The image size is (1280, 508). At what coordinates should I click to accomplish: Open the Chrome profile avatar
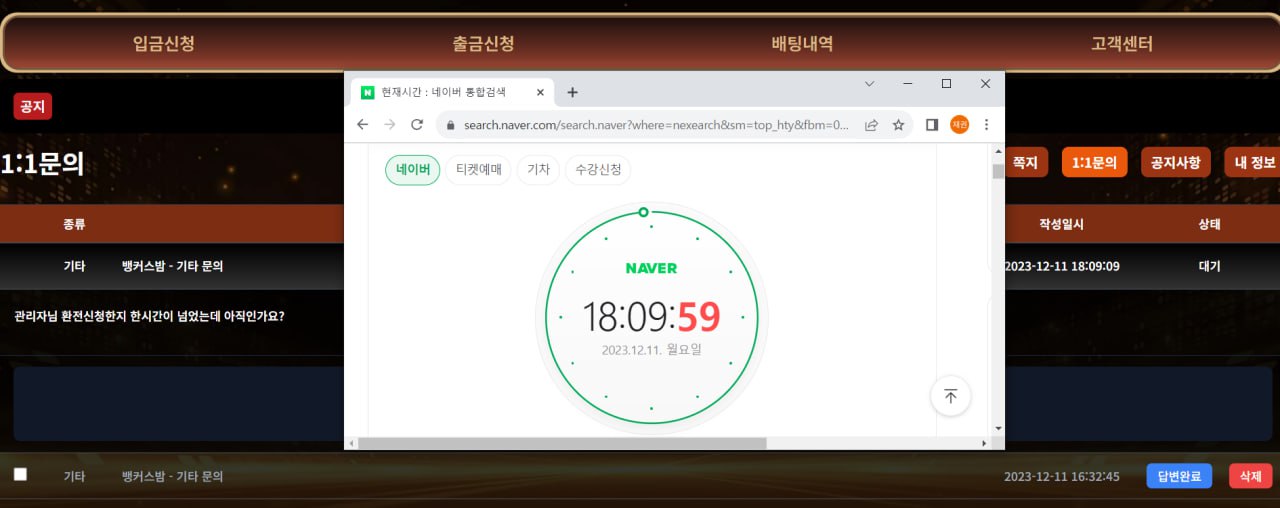[x=959, y=125]
